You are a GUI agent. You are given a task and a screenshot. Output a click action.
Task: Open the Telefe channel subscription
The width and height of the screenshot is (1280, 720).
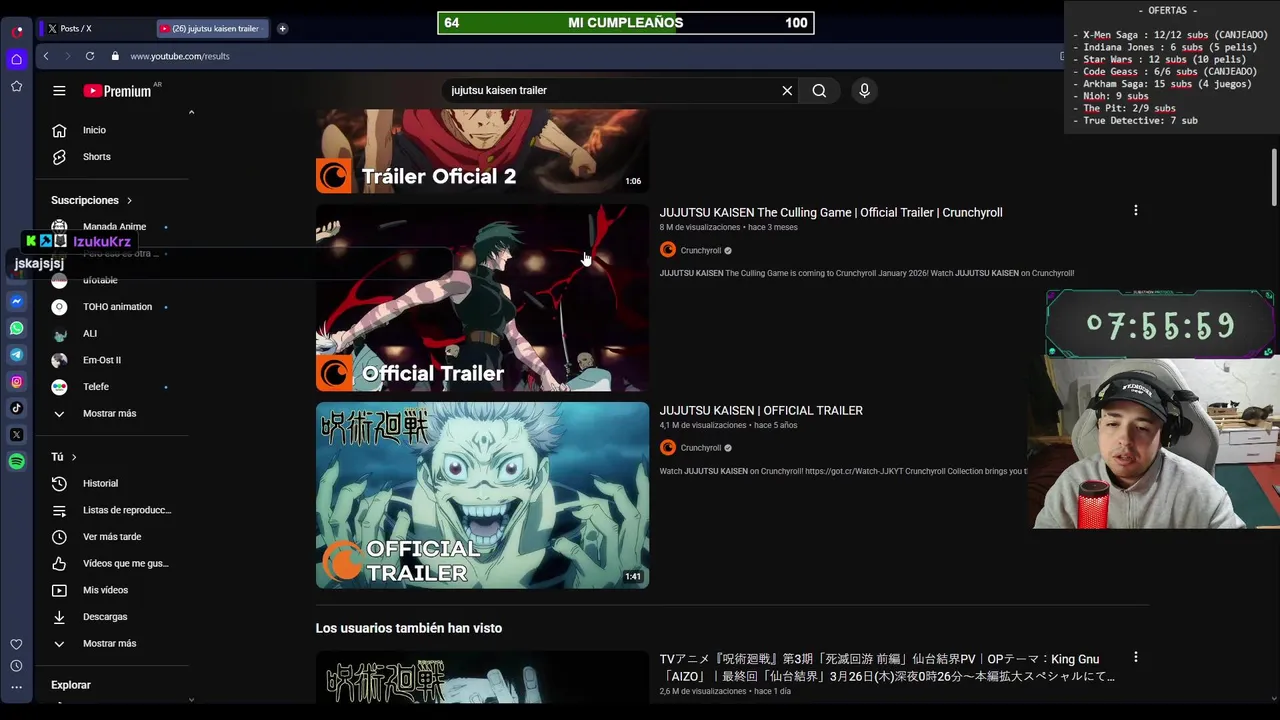[96, 387]
